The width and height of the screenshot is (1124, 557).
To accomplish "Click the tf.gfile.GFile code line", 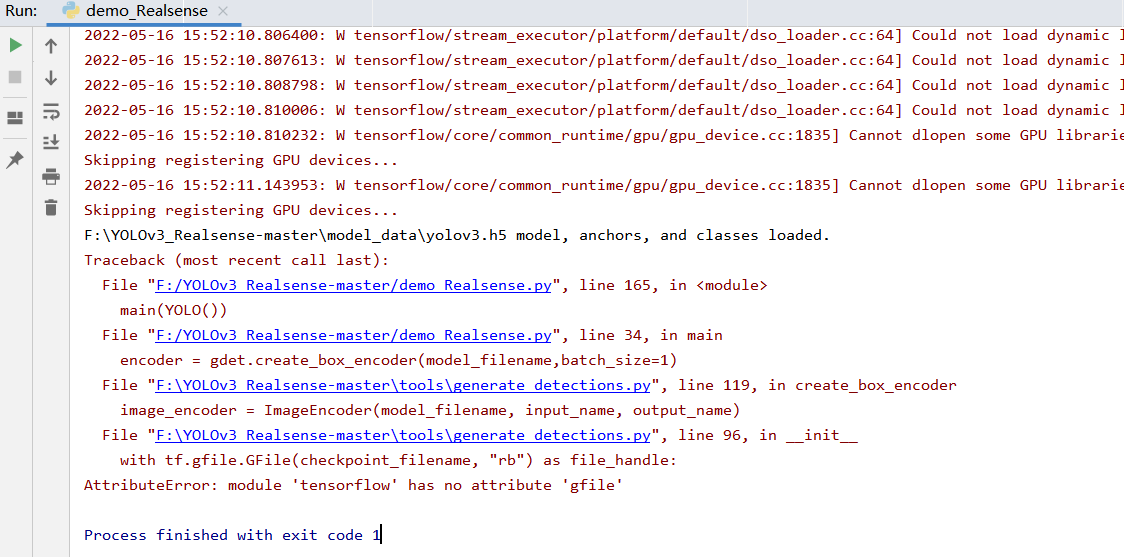I will pyautogui.click(x=398, y=460).
